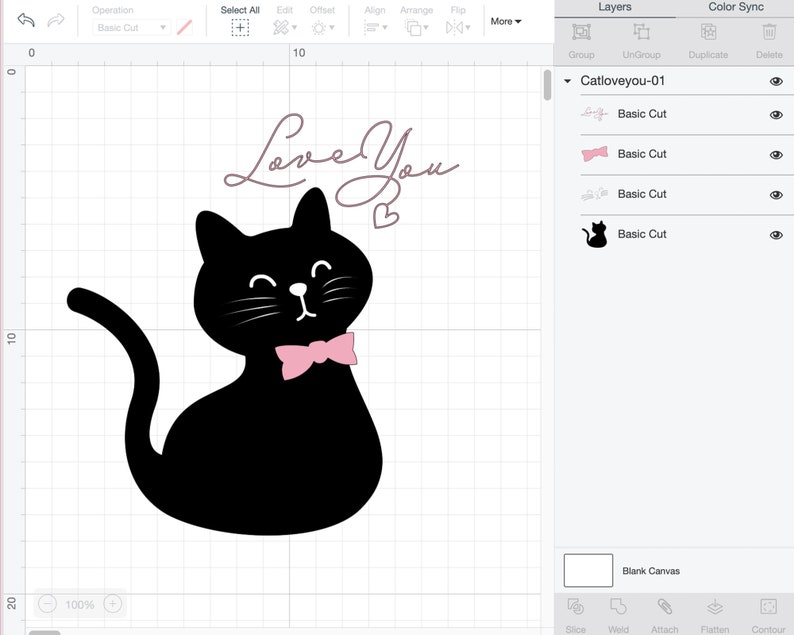Undo the last action with the Undo arrow
Screen dimensions: 794x635
click(x=26, y=20)
